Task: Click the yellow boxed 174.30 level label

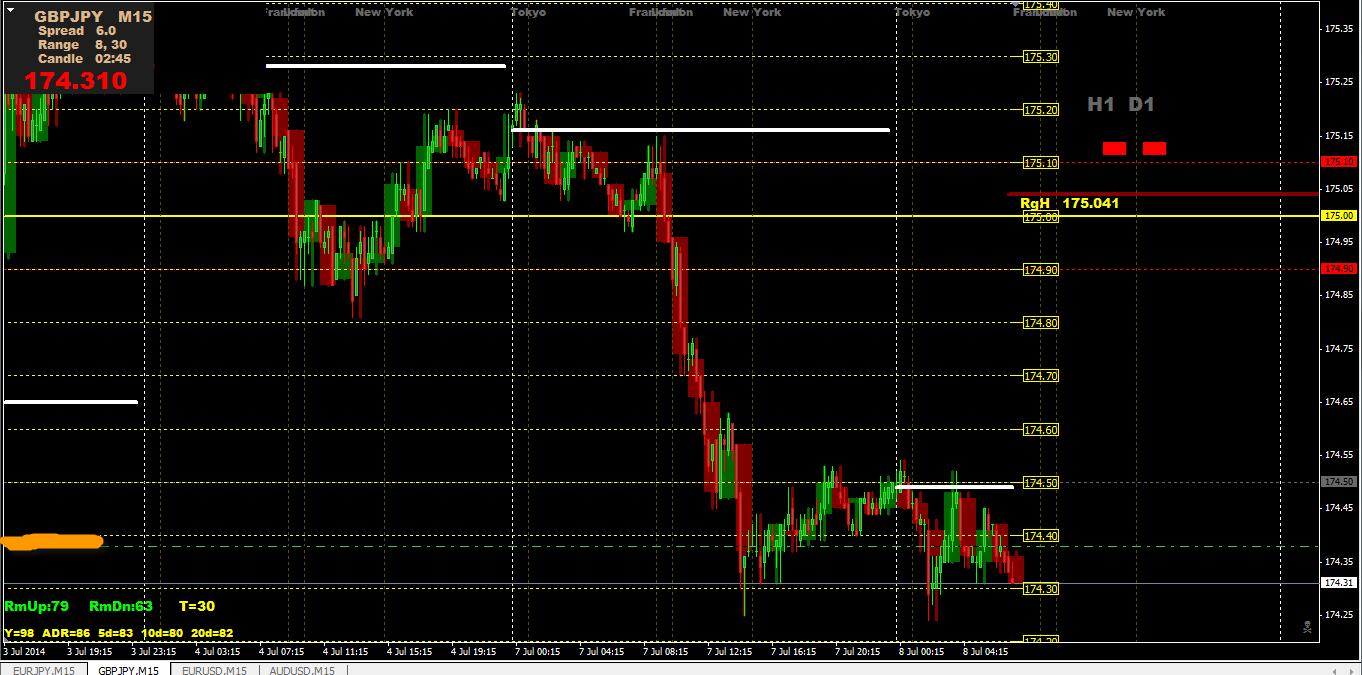Action: point(1041,589)
